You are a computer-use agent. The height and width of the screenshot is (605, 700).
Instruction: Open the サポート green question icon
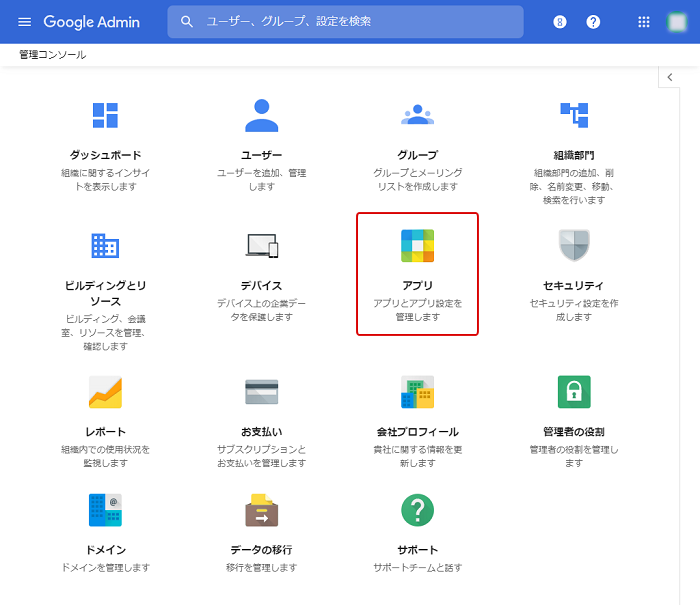click(417, 510)
